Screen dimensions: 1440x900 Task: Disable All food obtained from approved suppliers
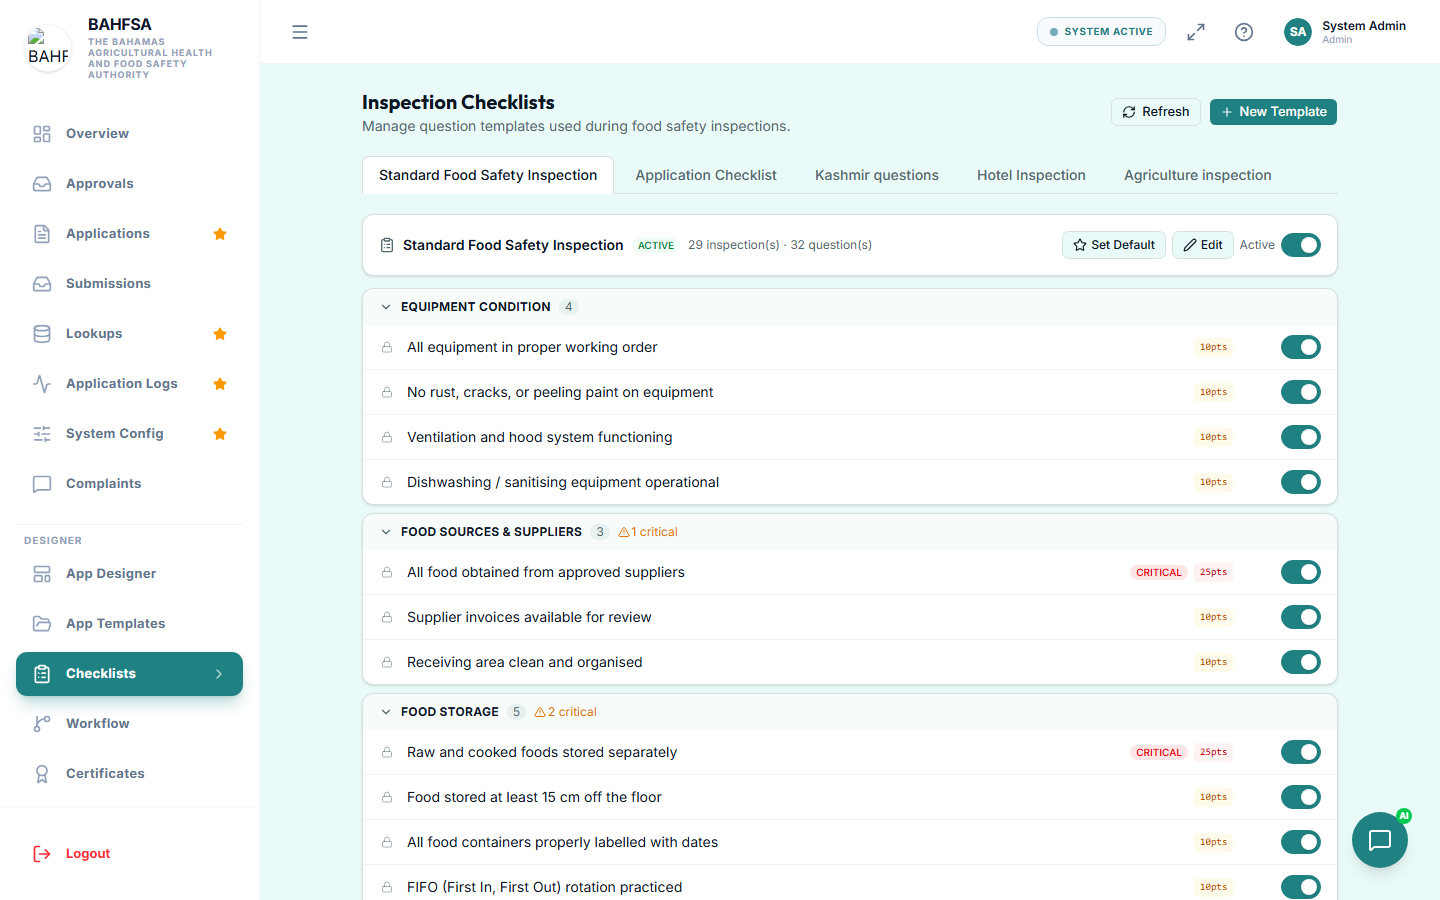click(1301, 572)
